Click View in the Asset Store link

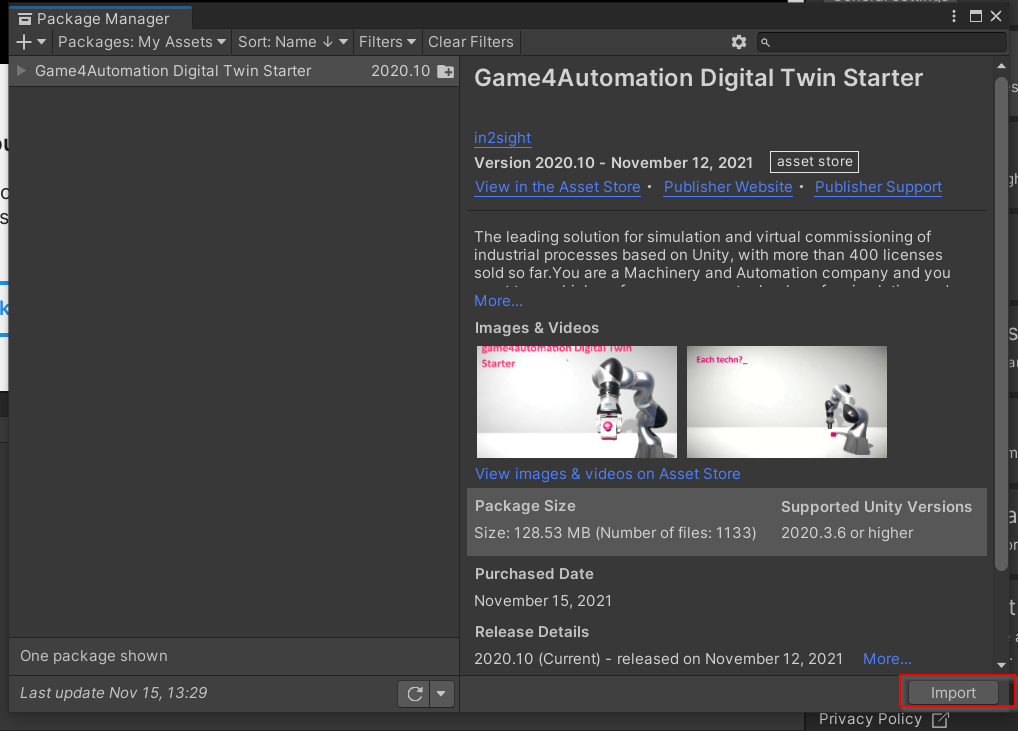[558, 187]
